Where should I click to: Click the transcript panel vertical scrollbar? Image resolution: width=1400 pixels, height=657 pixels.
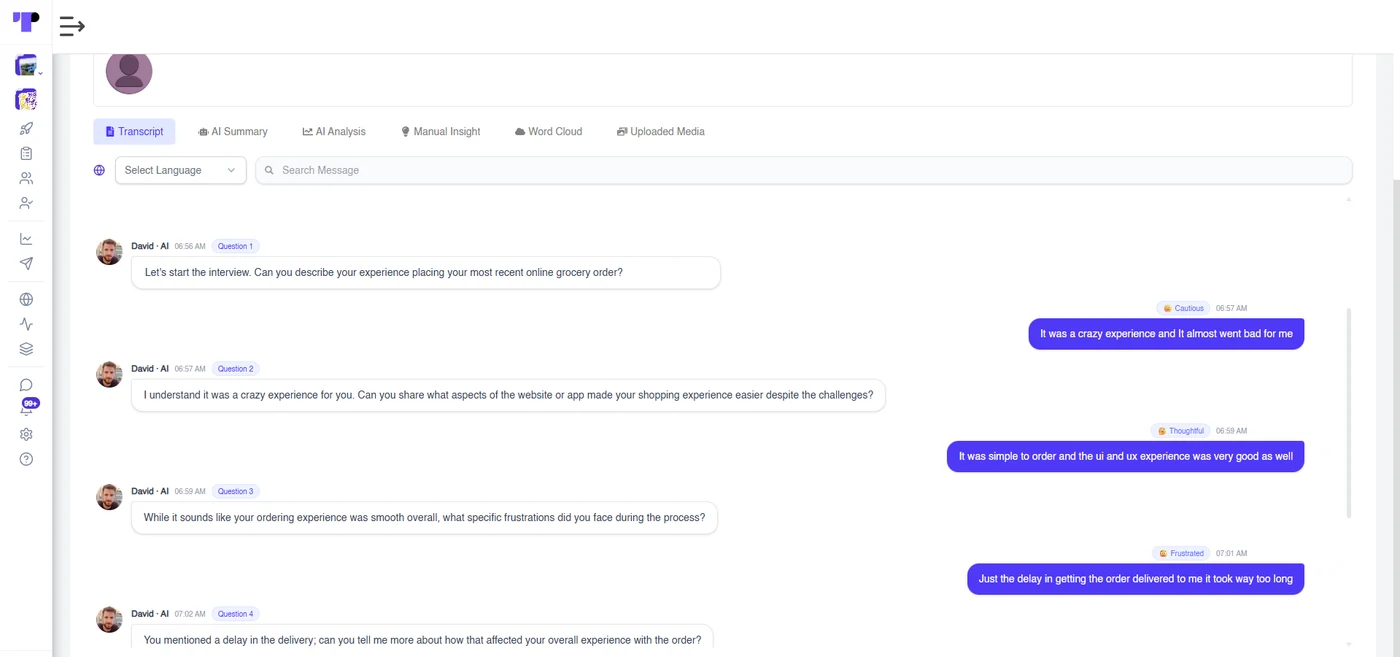1349,412
